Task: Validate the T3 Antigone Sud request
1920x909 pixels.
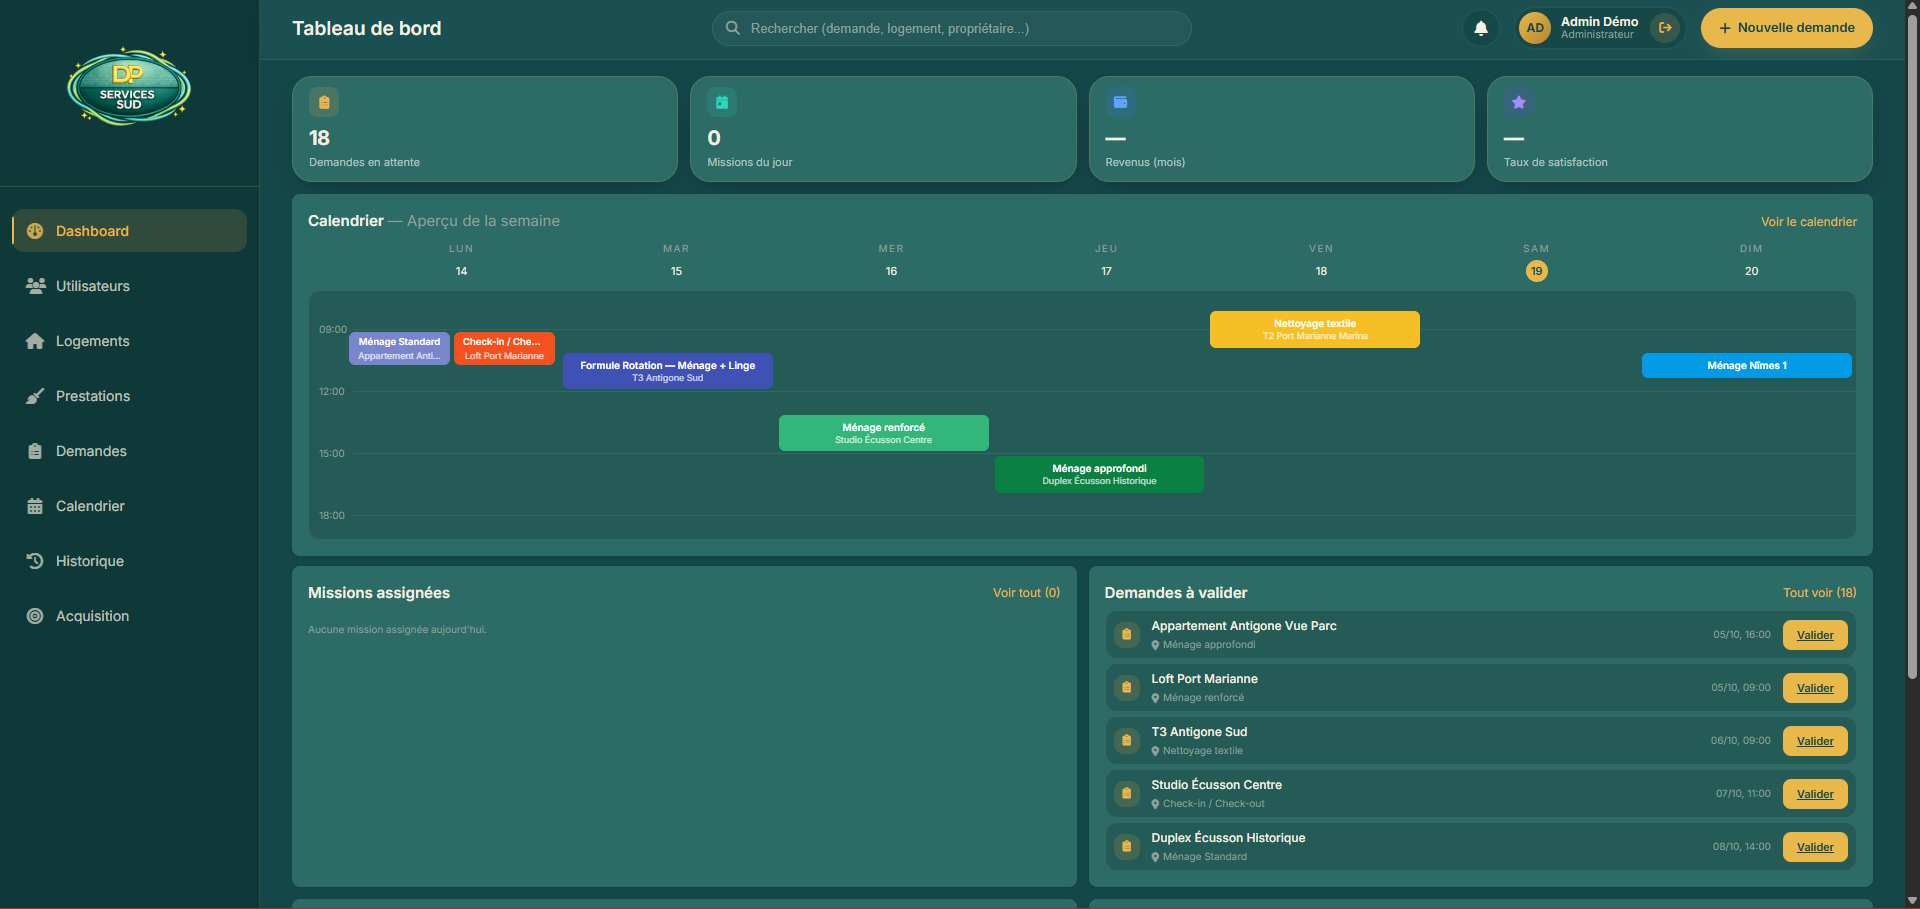Action: pos(1815,741)
